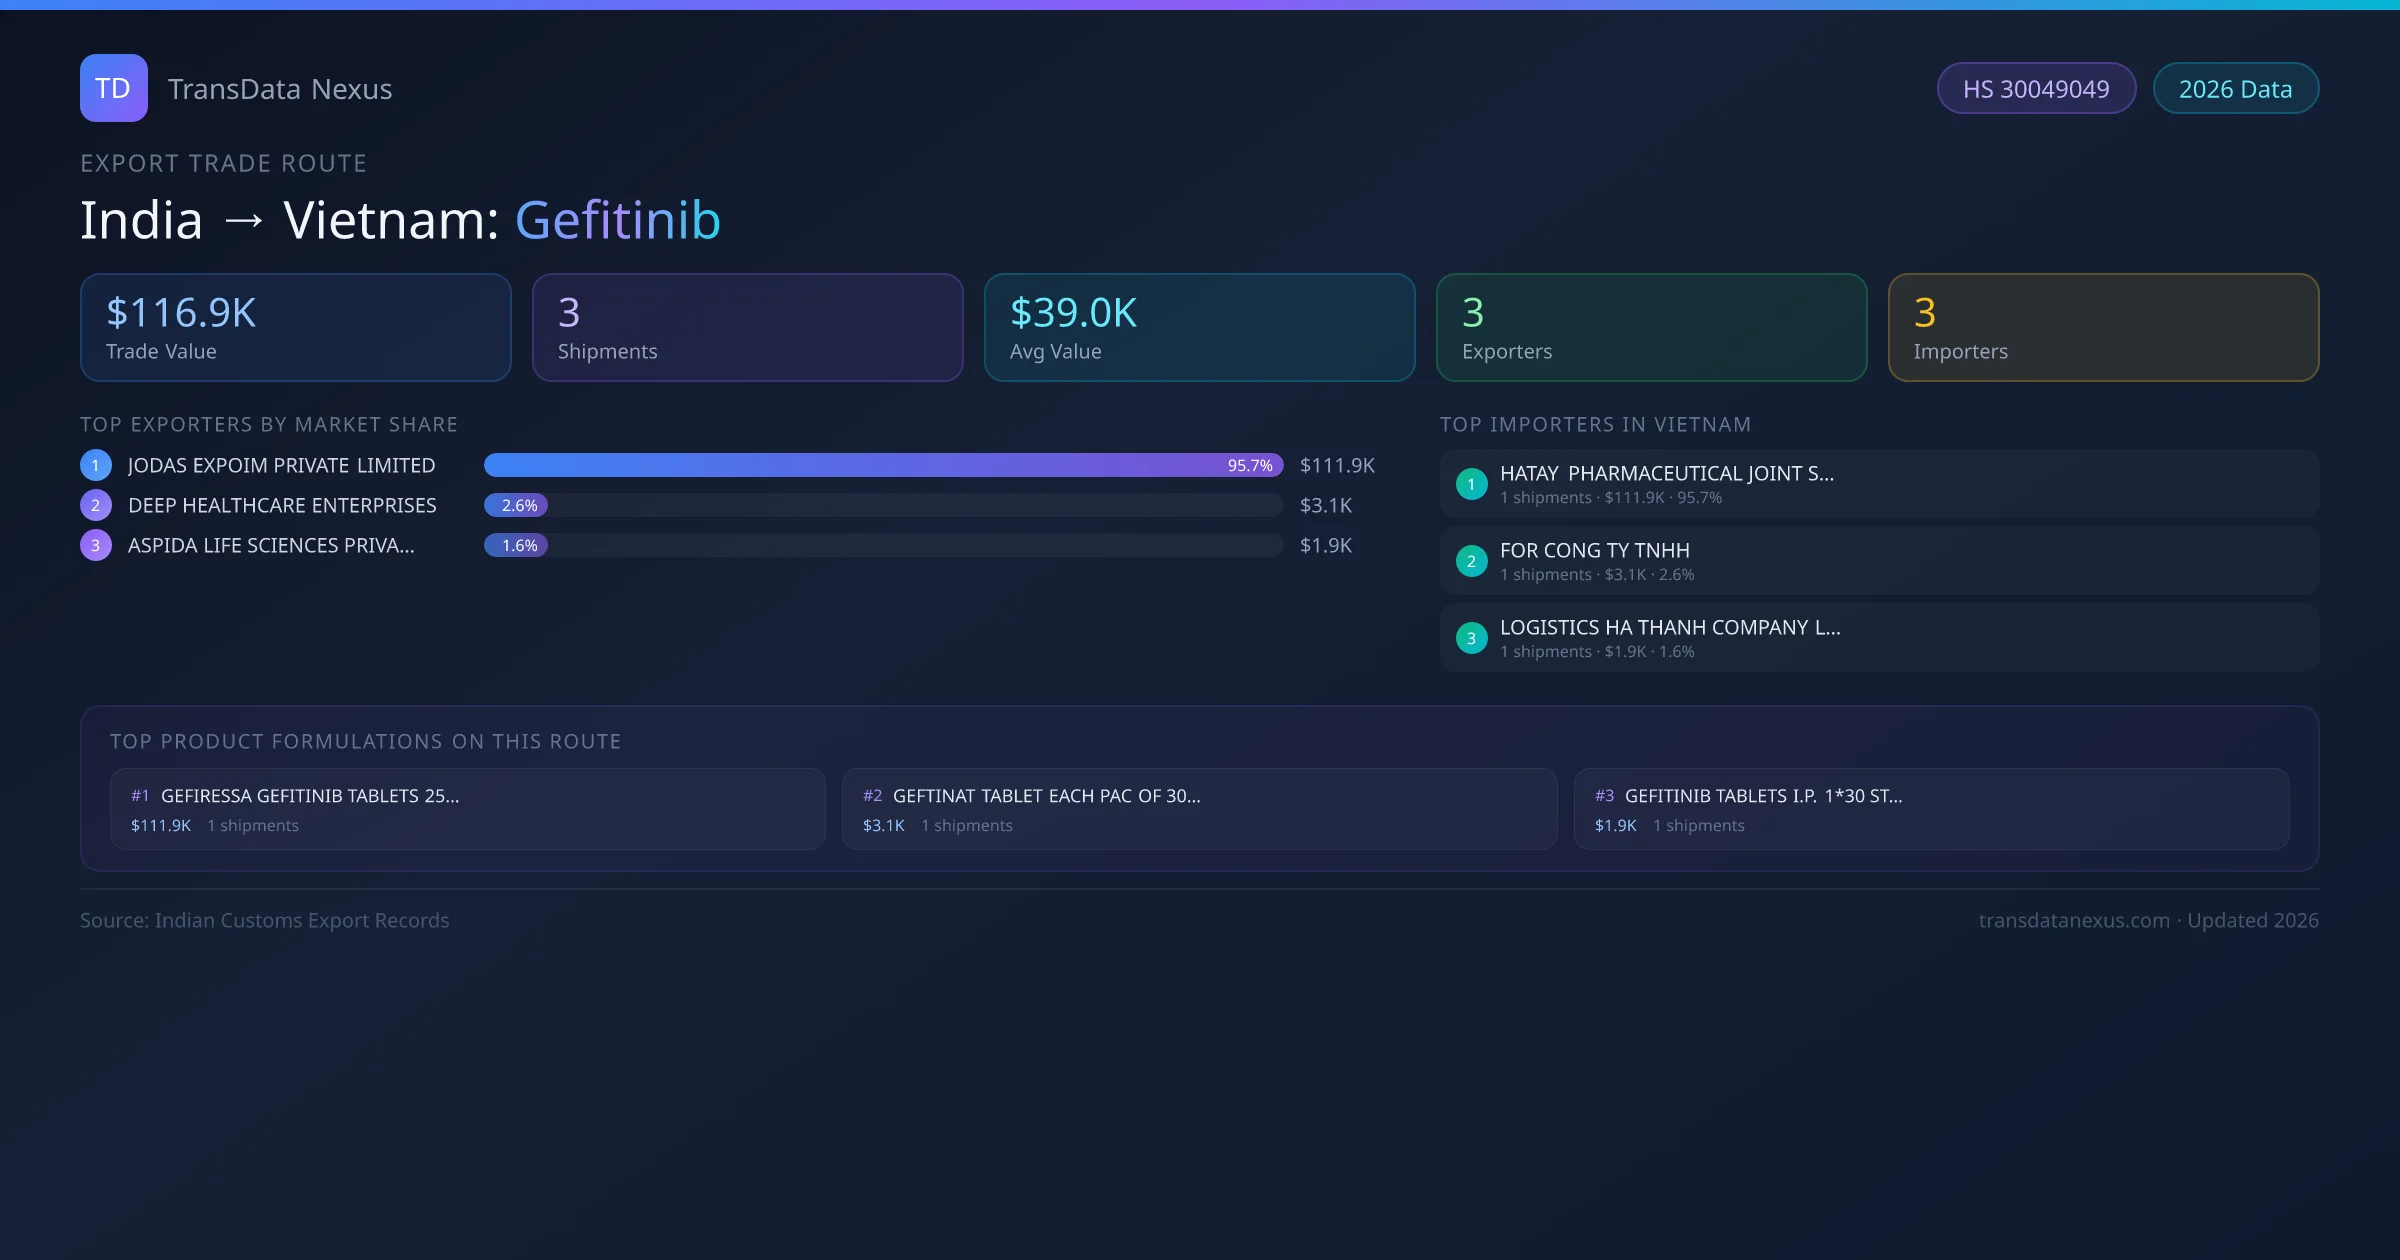Click rank 1 badge beside JODAS EXPOIM
Viewport: 2400px width, 1260px height.
coord(96,465)
